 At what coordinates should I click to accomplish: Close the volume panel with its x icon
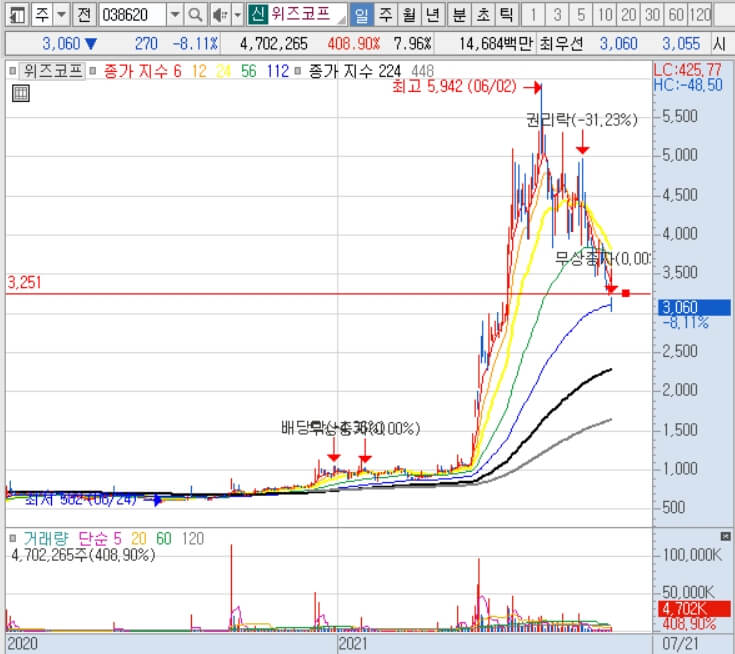coord(725,536)
